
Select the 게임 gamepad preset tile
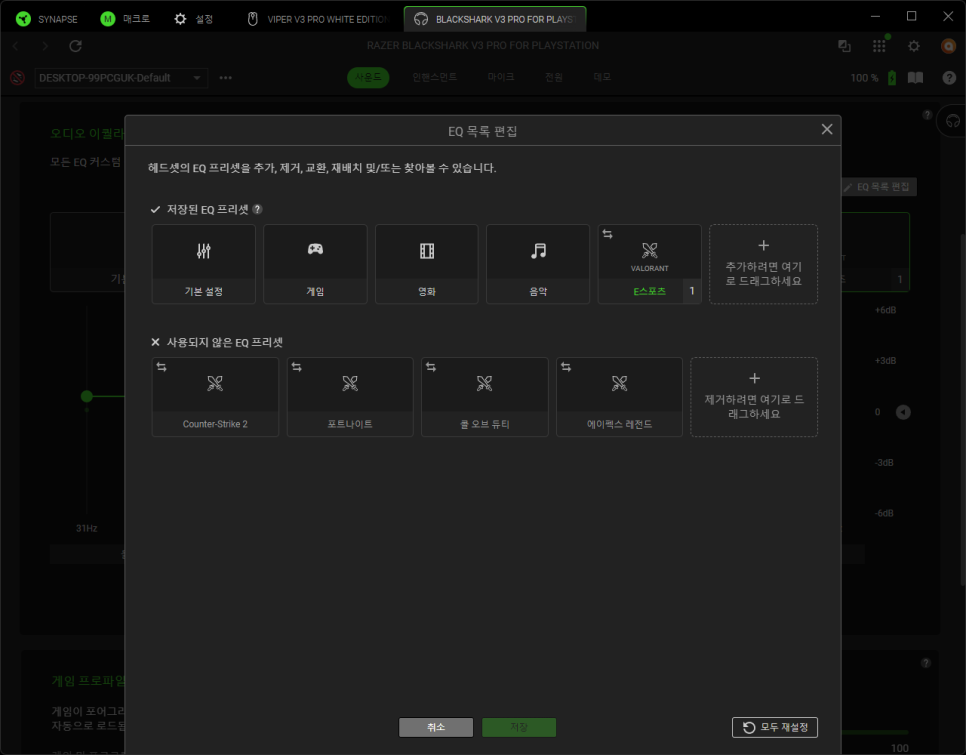tap(315, 263)
